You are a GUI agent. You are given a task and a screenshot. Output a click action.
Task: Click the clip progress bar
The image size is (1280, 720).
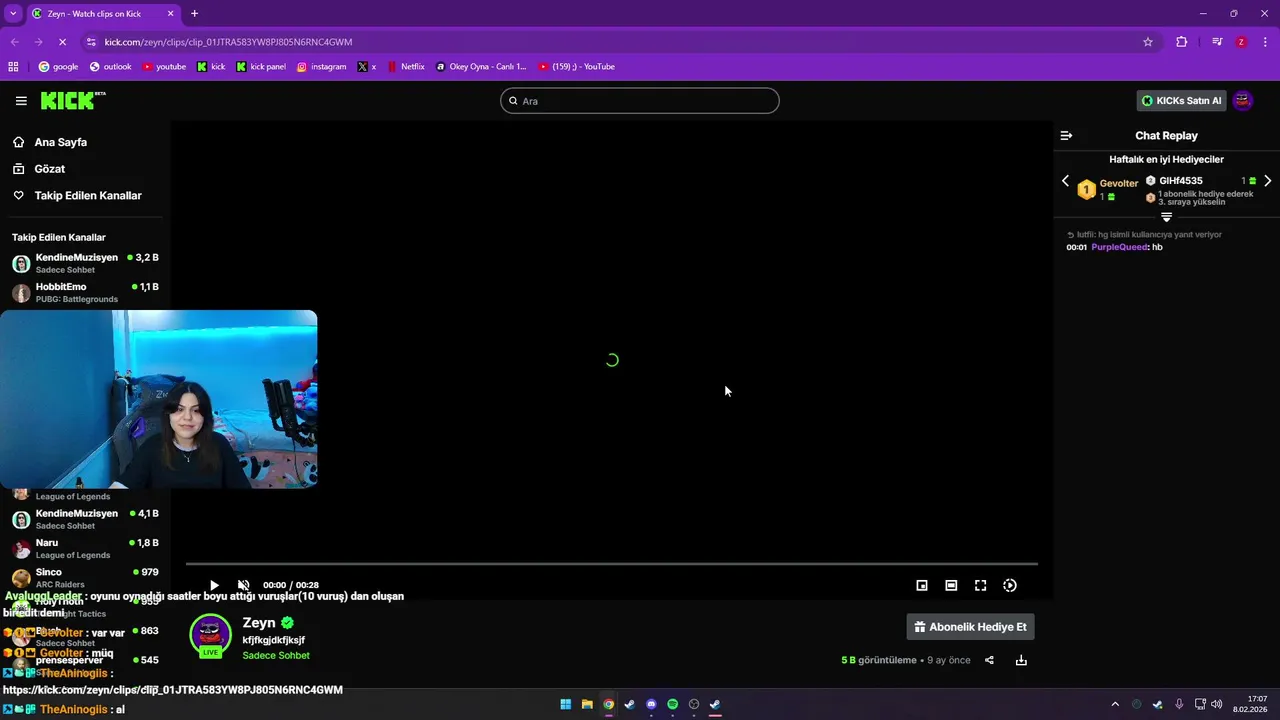(611, 564)
